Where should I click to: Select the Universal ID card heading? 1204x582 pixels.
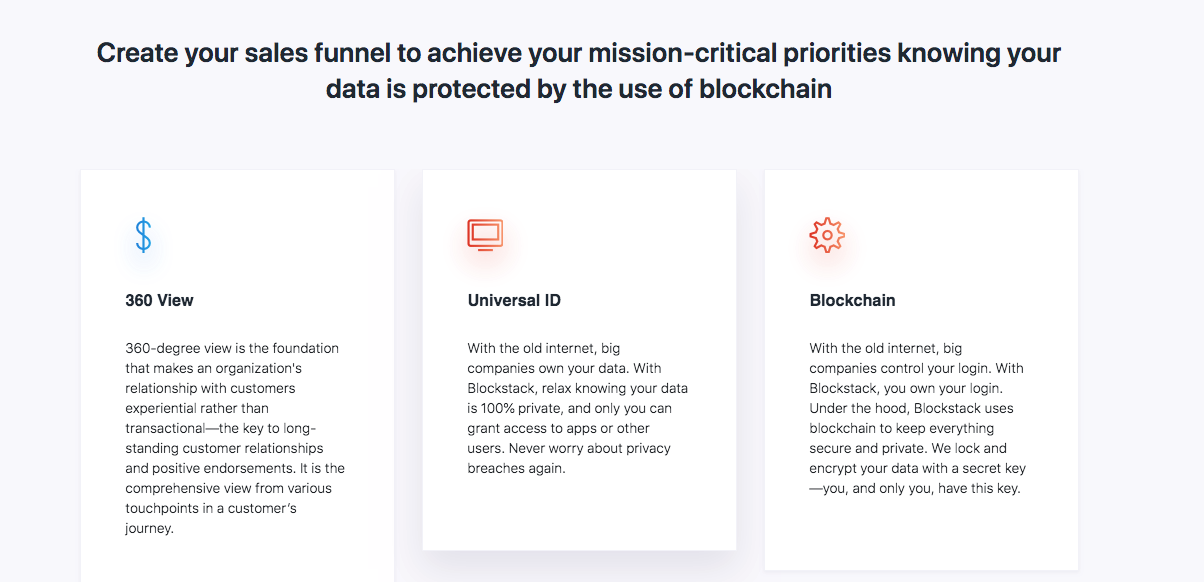tap(514, 300)
